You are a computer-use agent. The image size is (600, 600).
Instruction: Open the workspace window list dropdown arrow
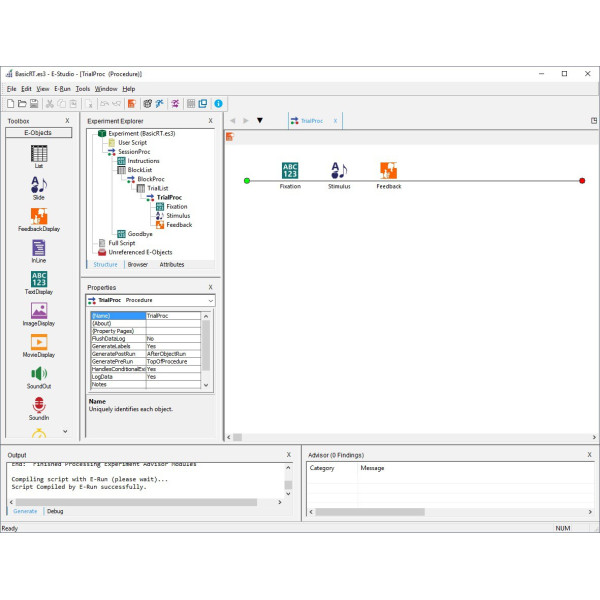260,121
